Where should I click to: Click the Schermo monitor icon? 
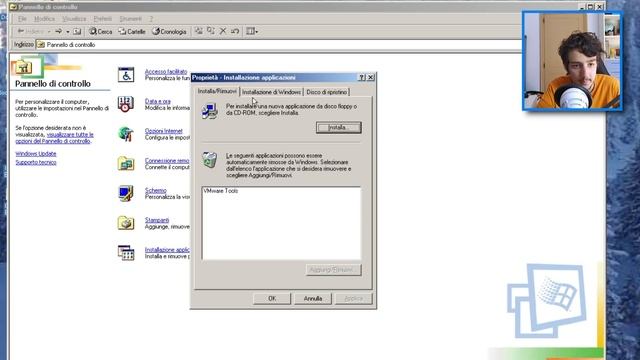(x=126, y=193)
